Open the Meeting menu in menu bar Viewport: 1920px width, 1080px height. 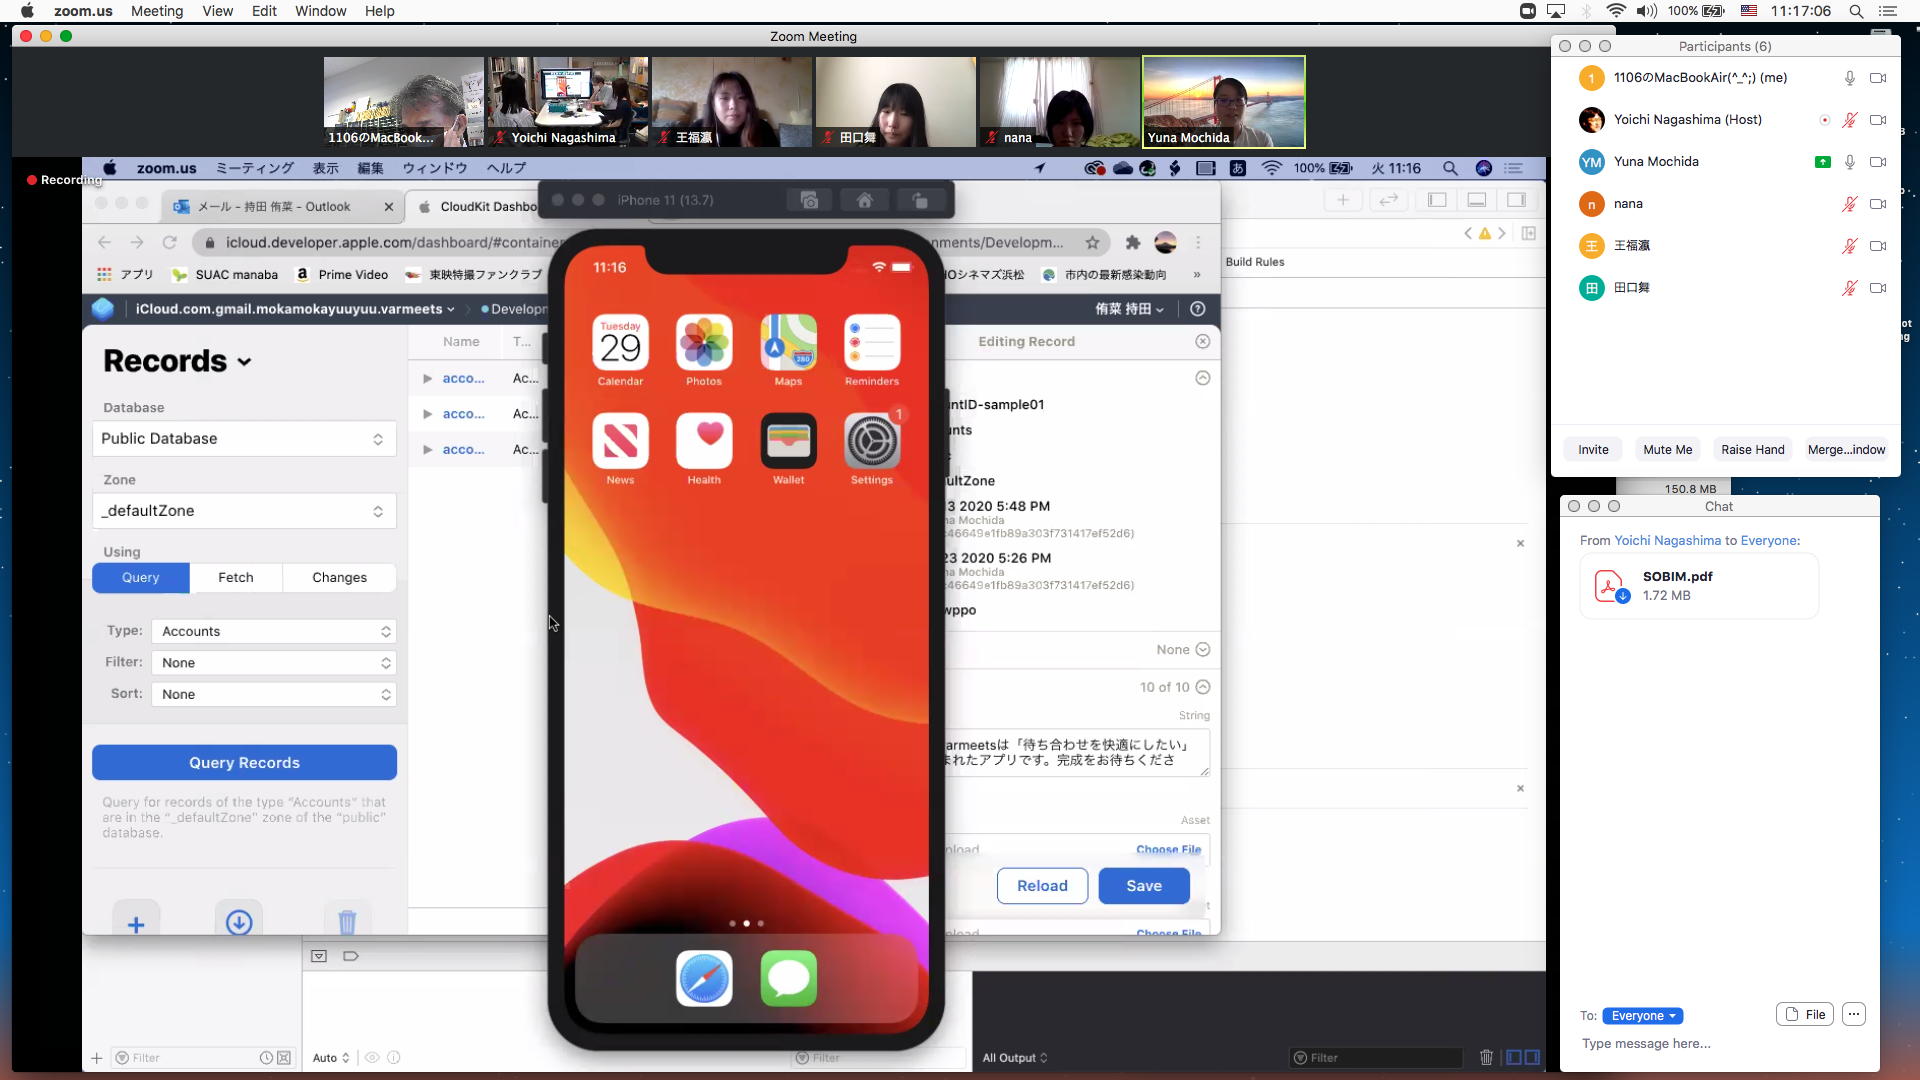(x=157, y=11)
